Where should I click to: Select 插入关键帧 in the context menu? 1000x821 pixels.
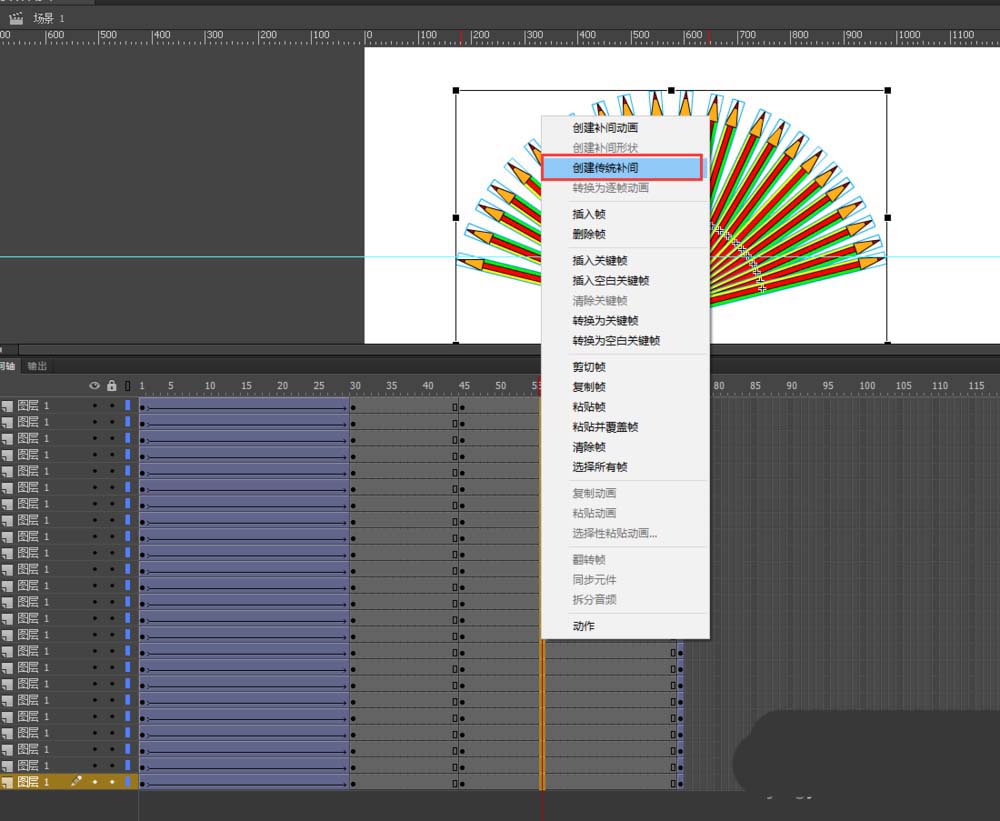[x=599, y=261]
